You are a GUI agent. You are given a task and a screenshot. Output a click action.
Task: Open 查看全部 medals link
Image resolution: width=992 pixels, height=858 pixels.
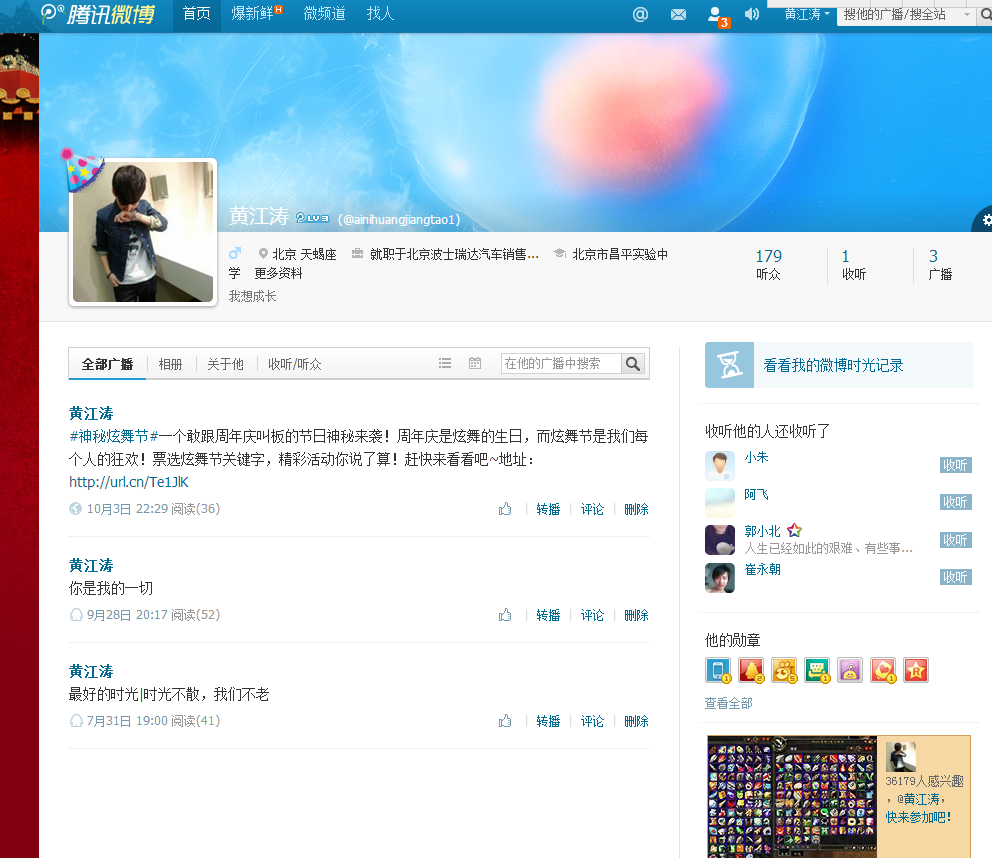click(x=728, y=704)
